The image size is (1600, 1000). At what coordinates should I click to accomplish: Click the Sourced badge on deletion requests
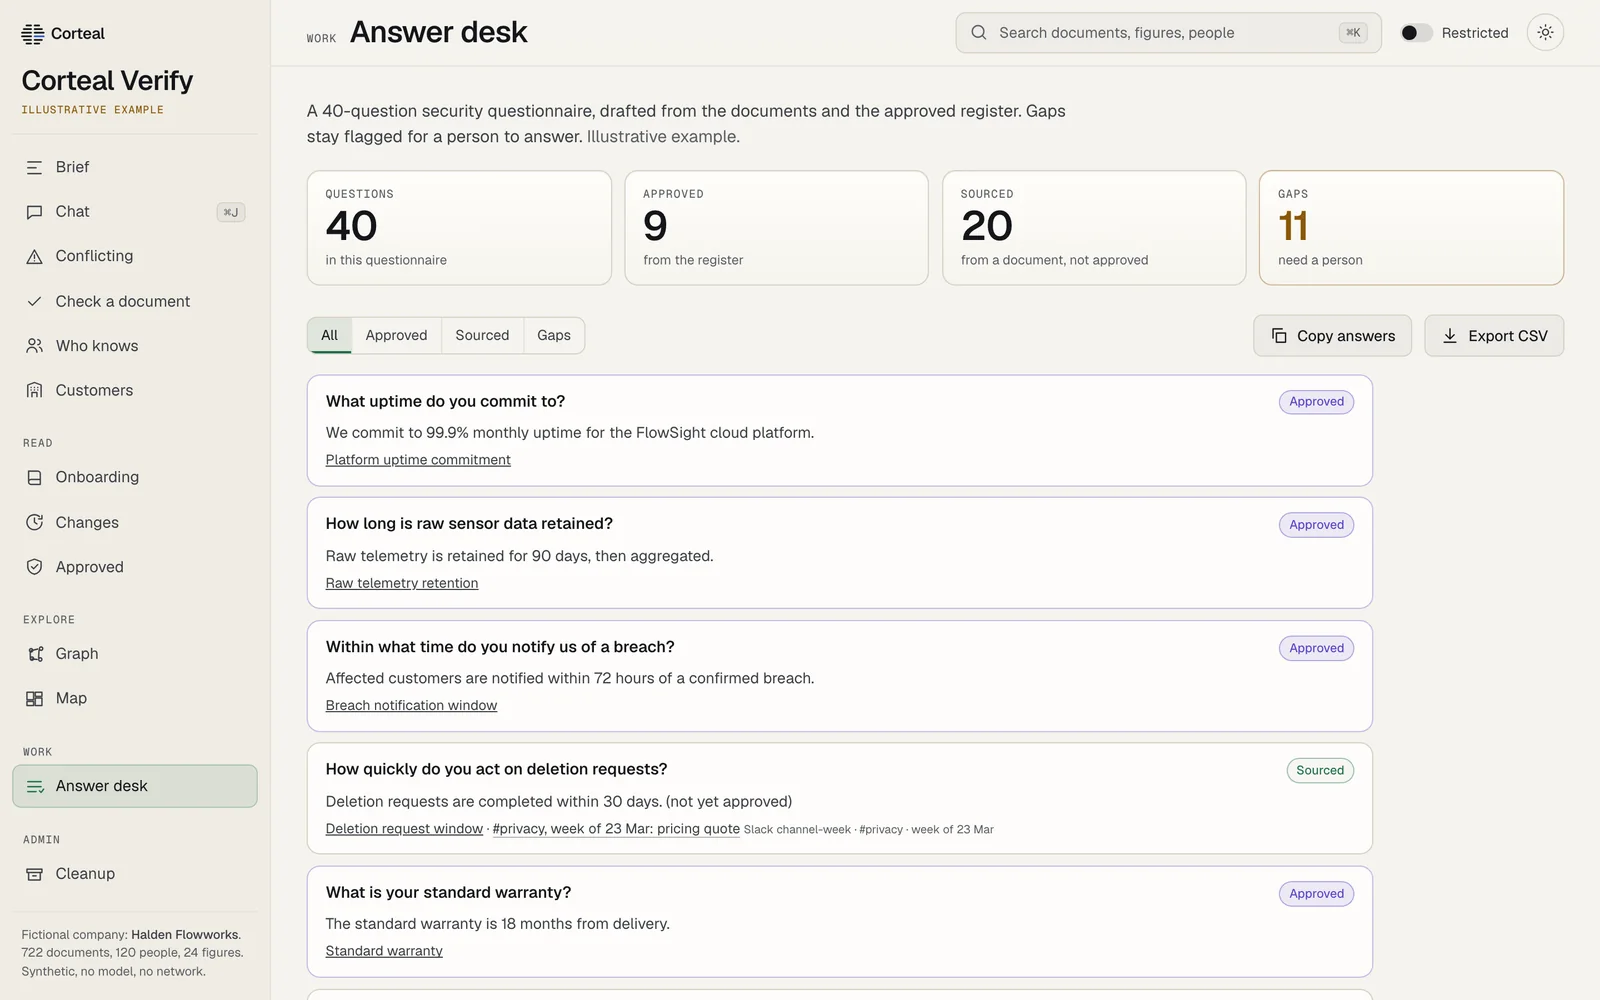point(1320,771)
